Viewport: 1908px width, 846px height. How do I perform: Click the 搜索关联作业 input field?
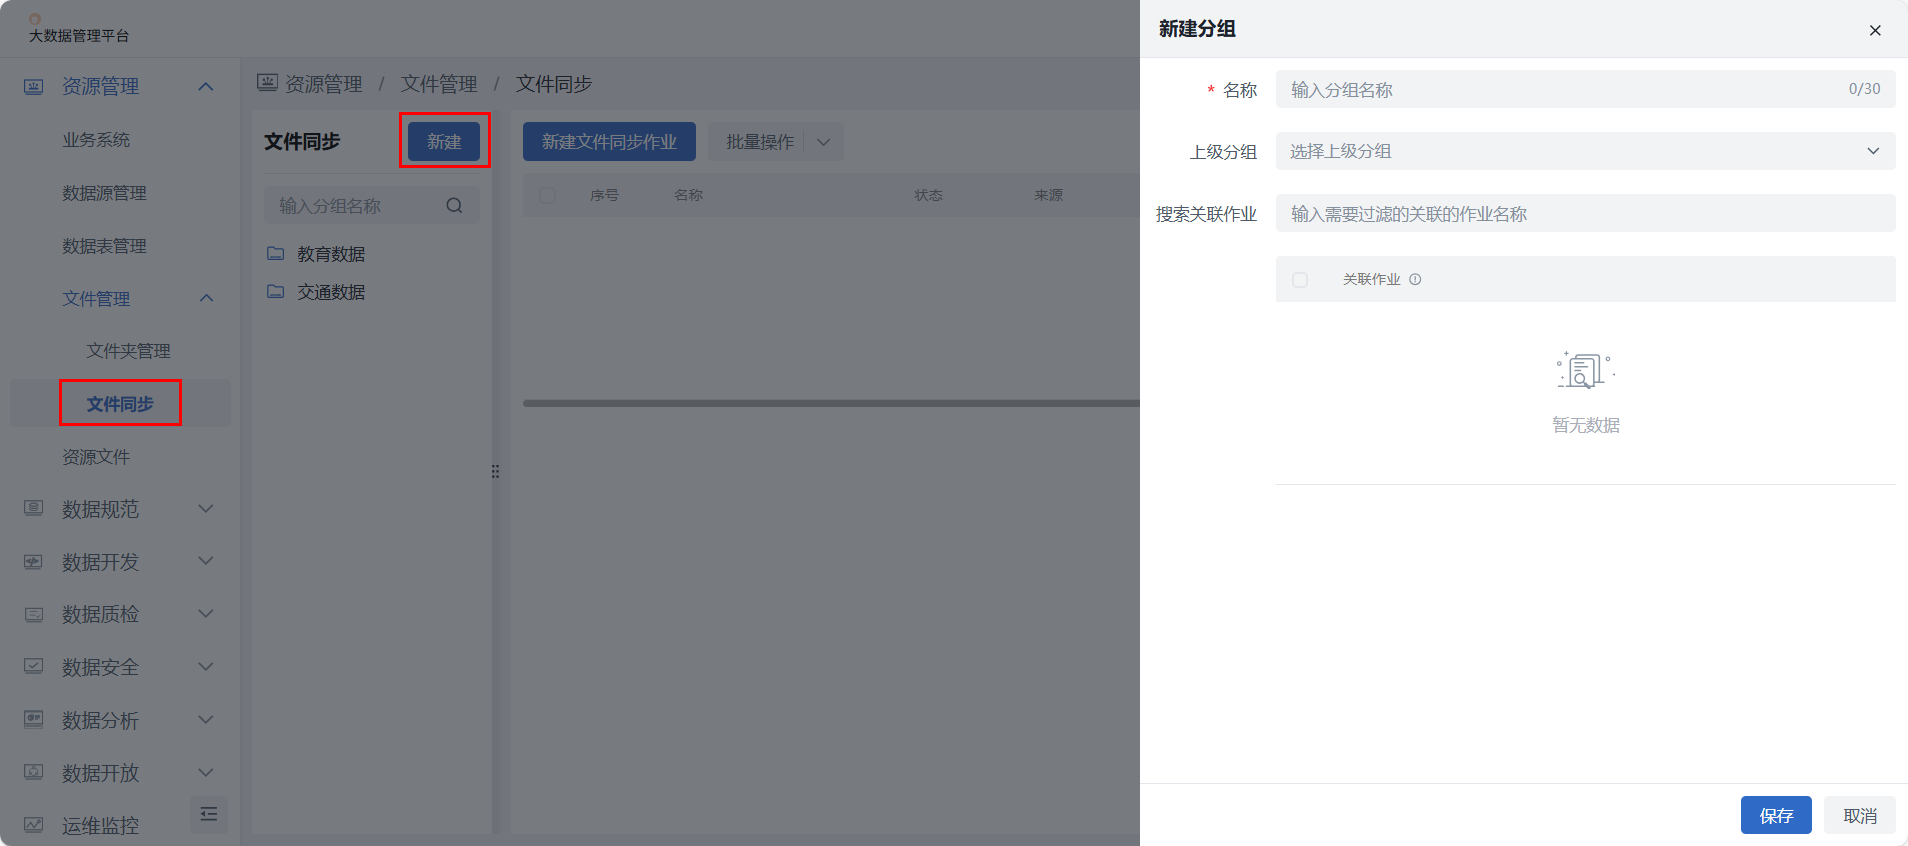pyautogui.click(x=1585, y=213)
